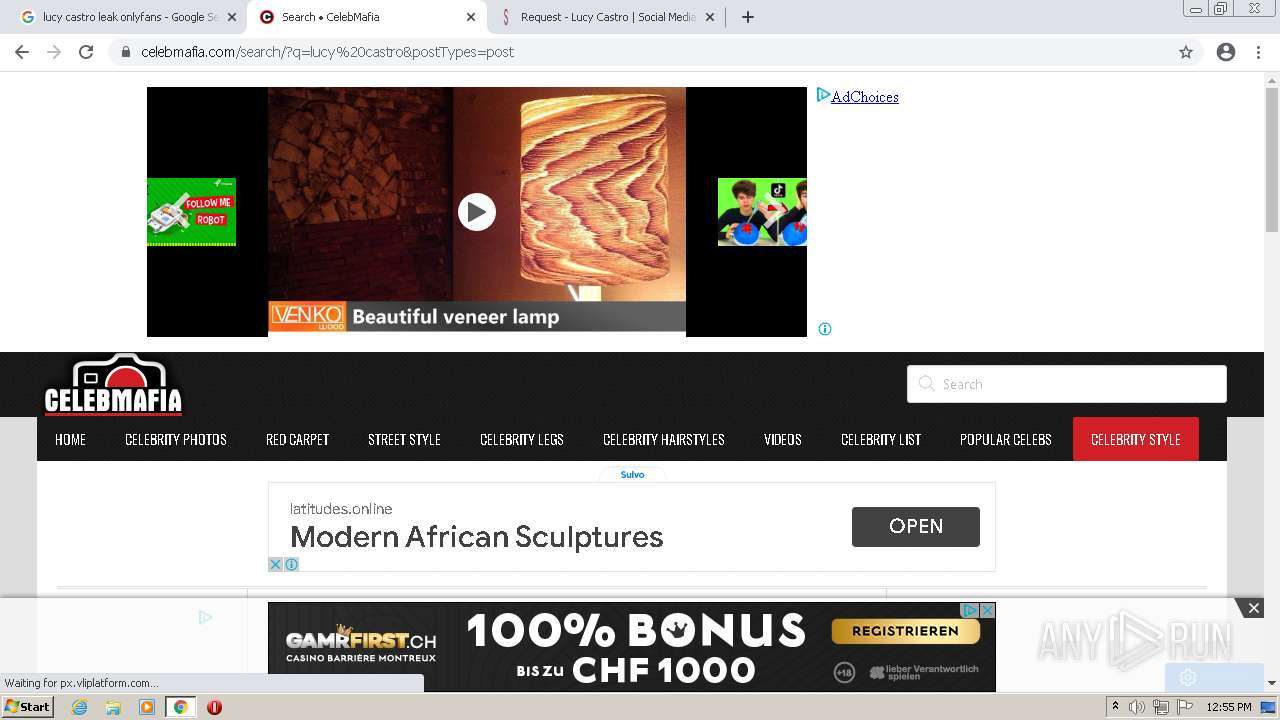Close the Search • CelebMafia tab
Viewport: 1280px width, 720px height.
coord(471,17)
